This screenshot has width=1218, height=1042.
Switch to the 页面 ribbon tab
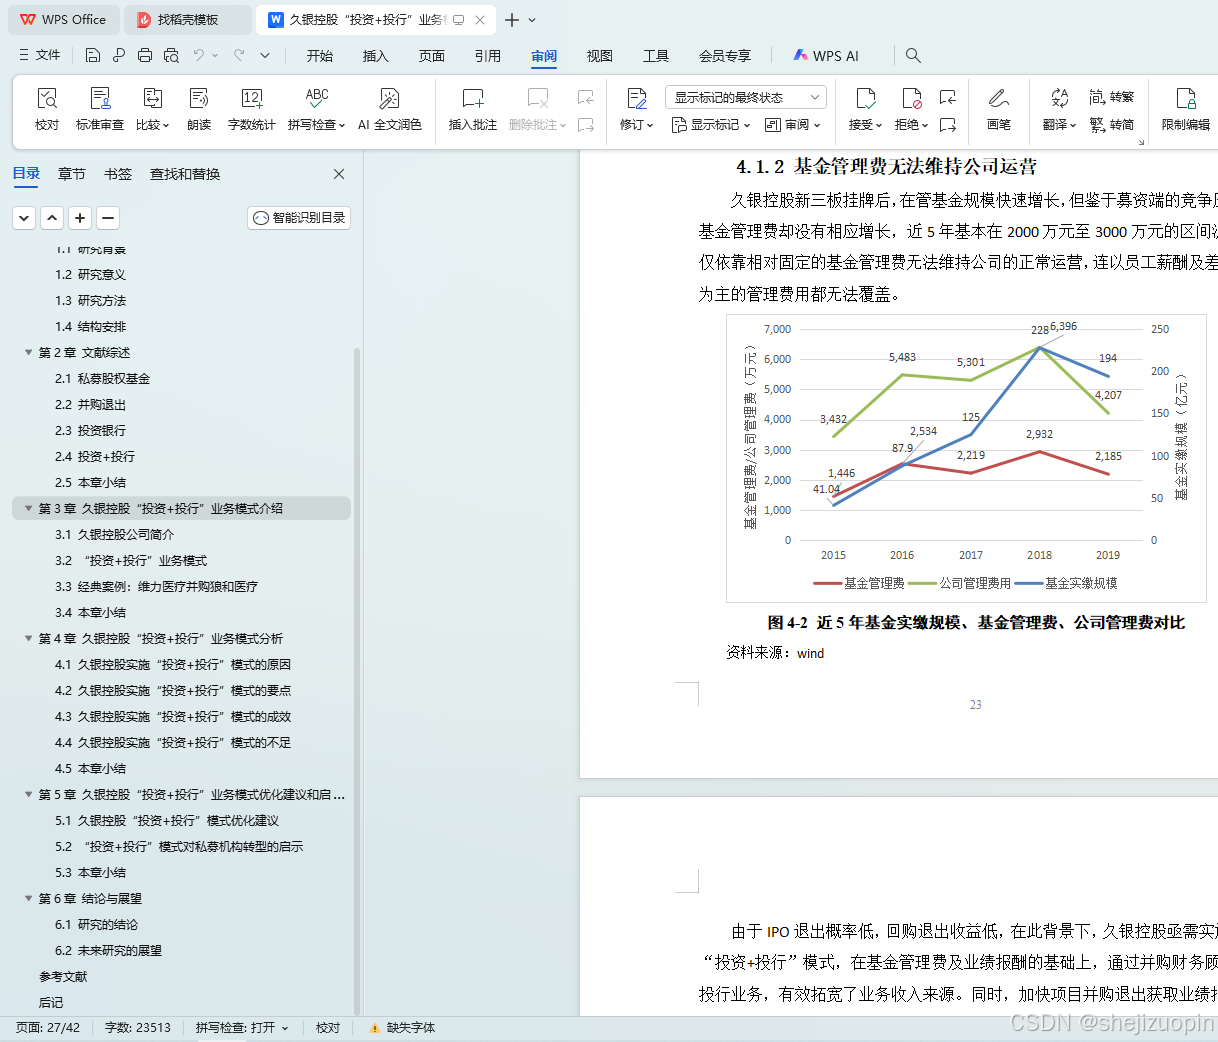click(x=432, y=56)
